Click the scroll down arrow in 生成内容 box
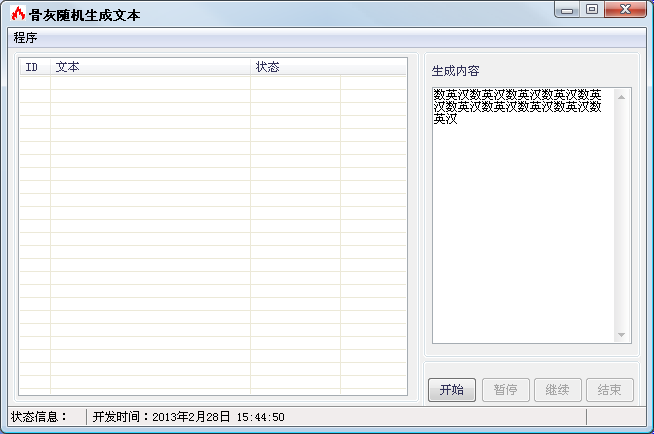The height and width of the screenshot is (434, 654). tap(621, 335)
